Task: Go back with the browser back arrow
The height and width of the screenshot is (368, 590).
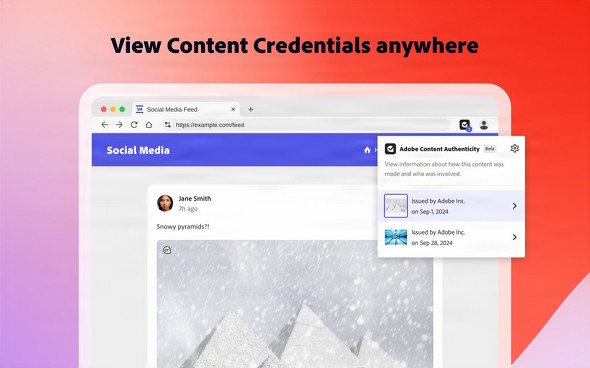Action: 105,125
